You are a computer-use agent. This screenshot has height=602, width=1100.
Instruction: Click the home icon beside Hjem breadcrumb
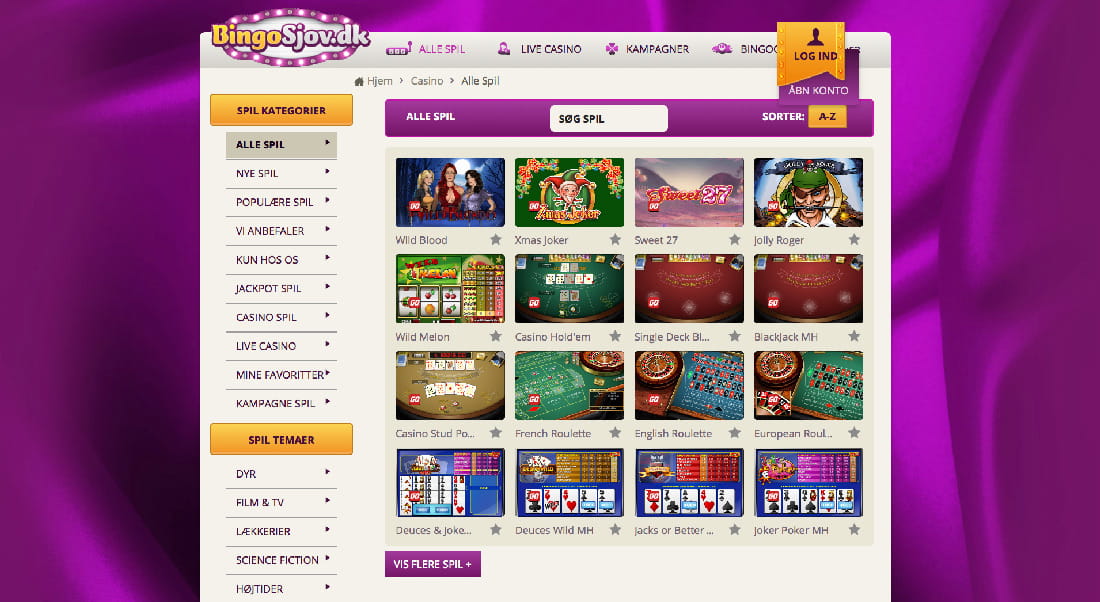[x=359, y=81]
